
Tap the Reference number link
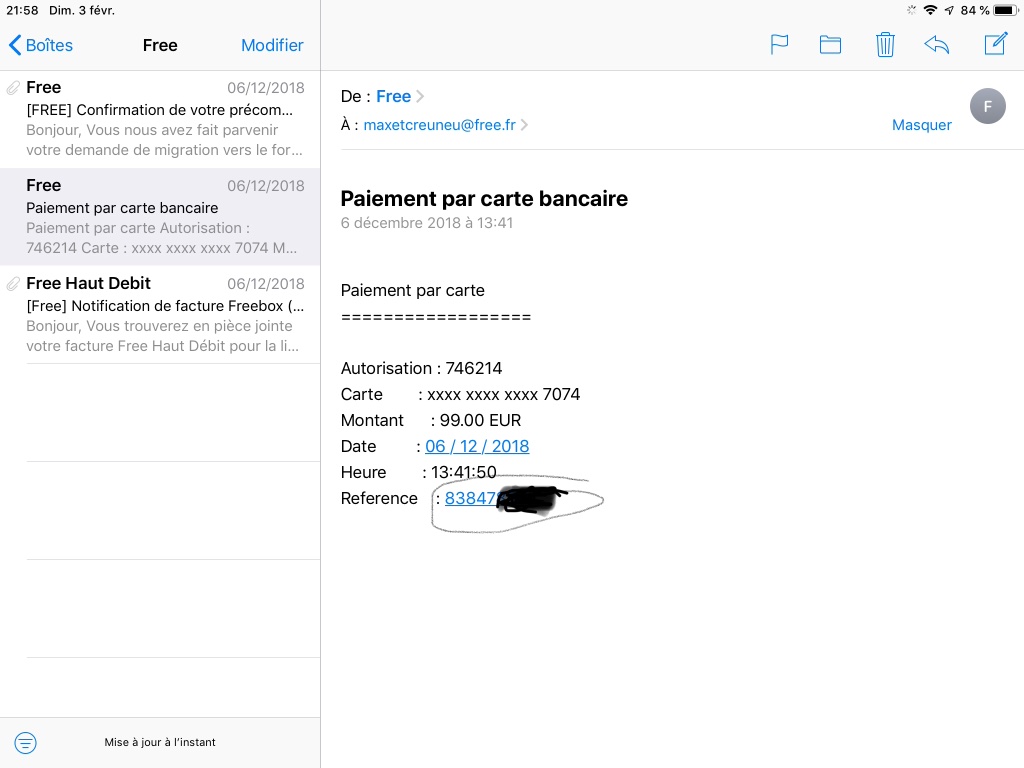(x=472, y=498)
